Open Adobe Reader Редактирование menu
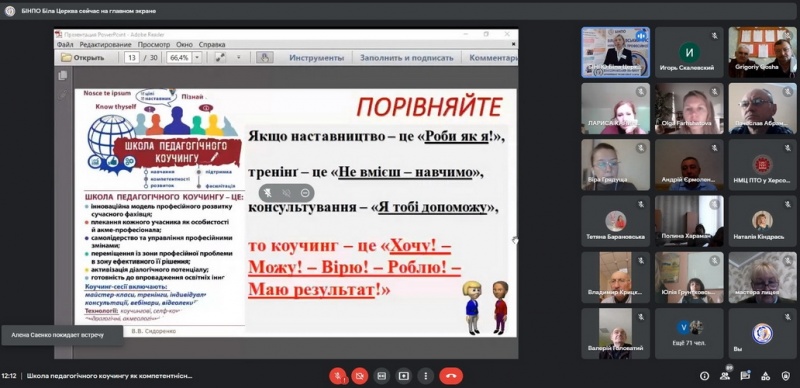 click(x=106, y=45)
